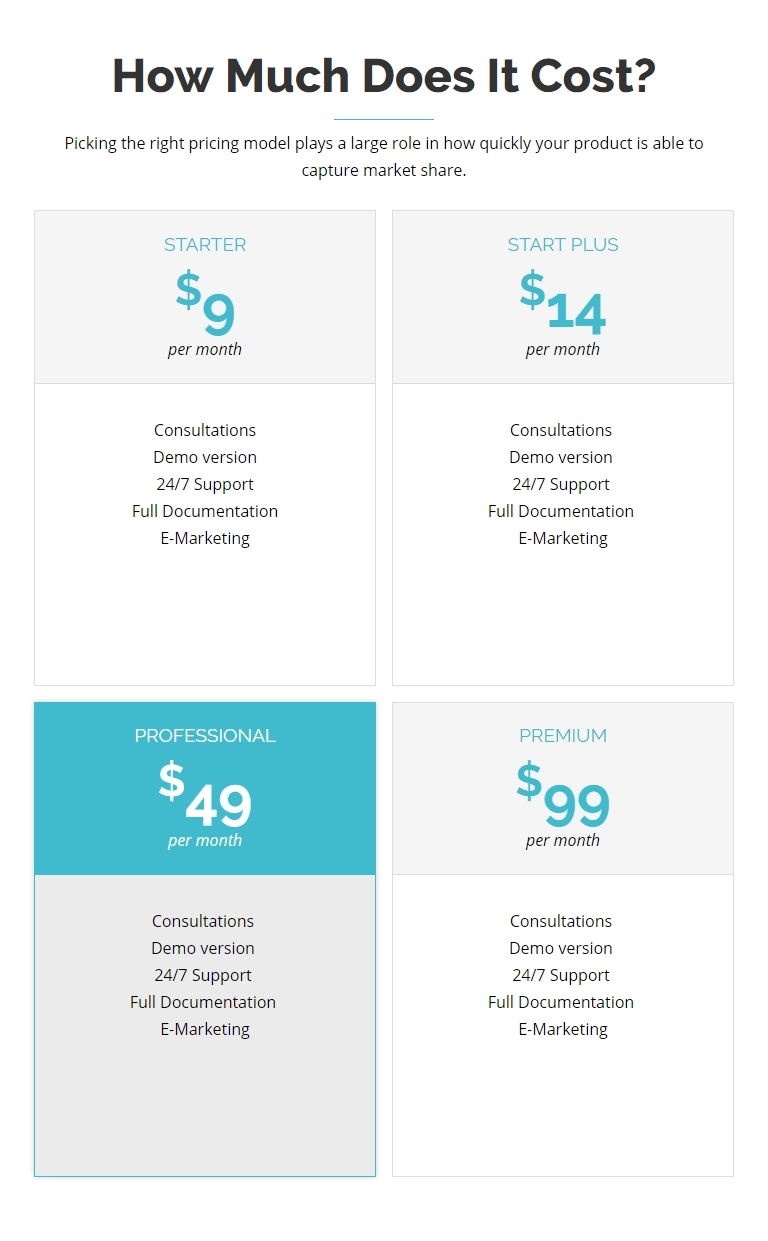Click Consultations in the Premium plan
768x1241 pixels.
point(561,921)
